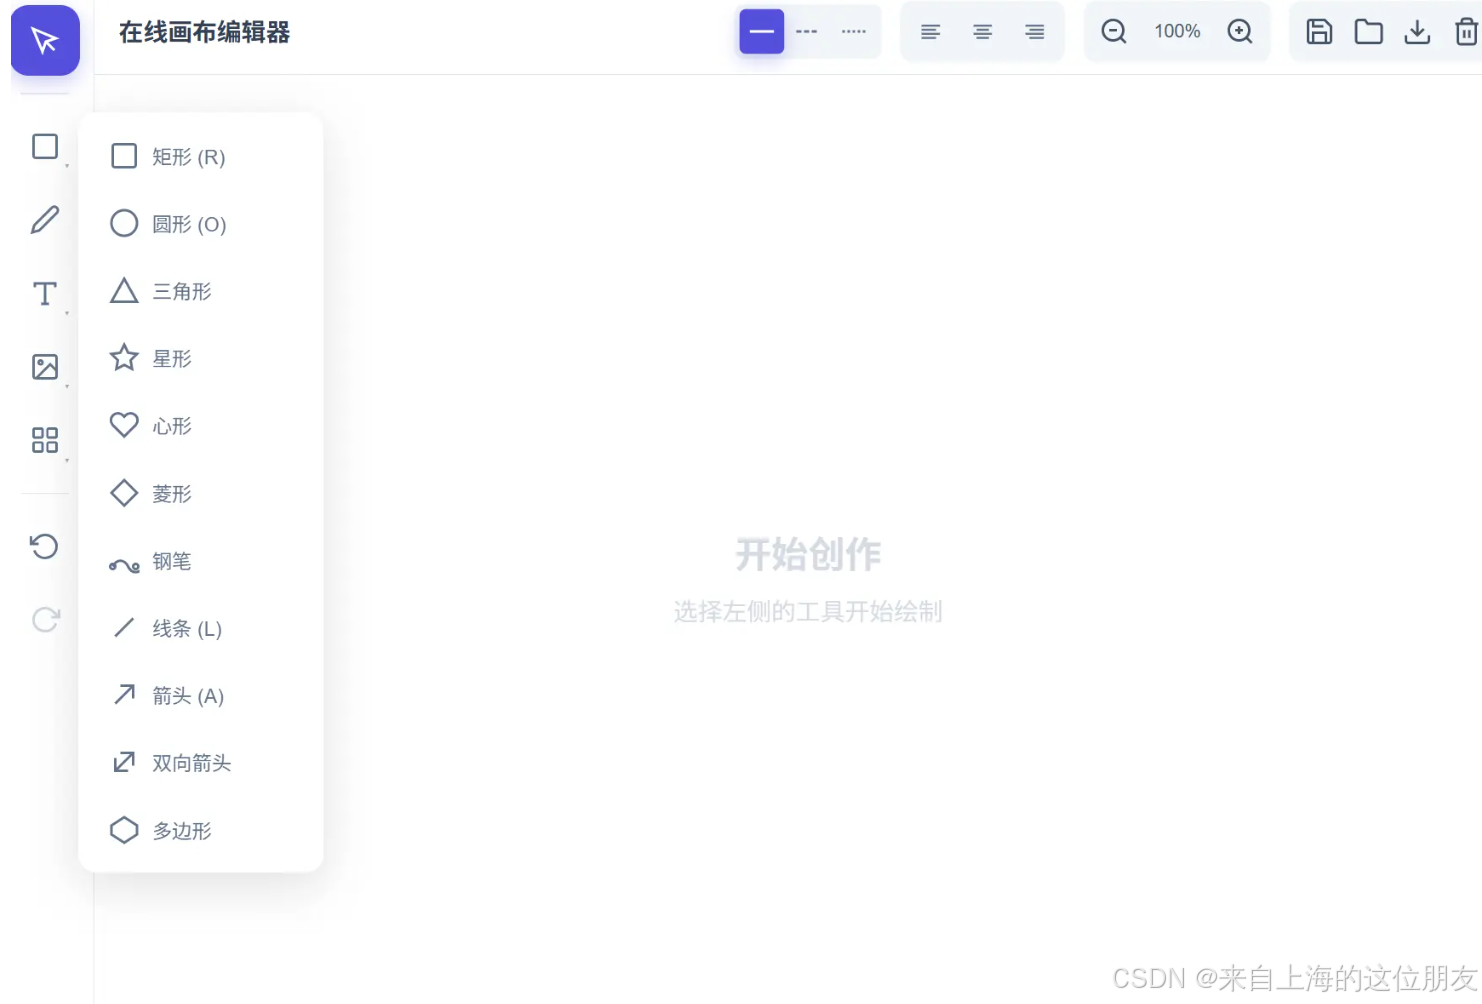Viewport: 1482px width, 1004px height.
Task: Open the Image insert tool
Action: 45,366
